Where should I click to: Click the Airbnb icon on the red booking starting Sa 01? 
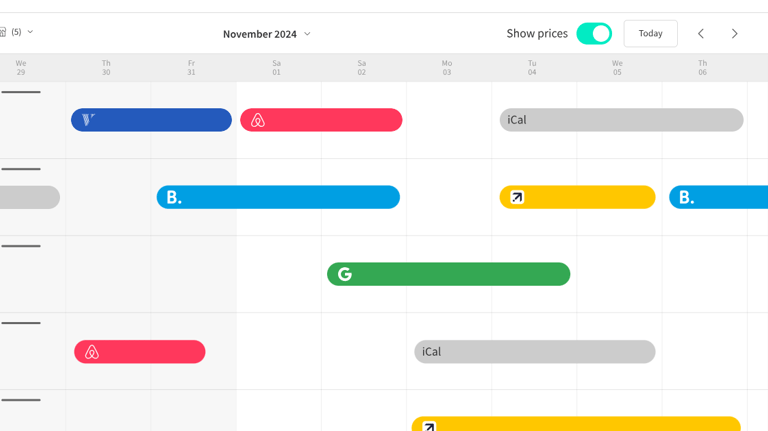(258, 120)
